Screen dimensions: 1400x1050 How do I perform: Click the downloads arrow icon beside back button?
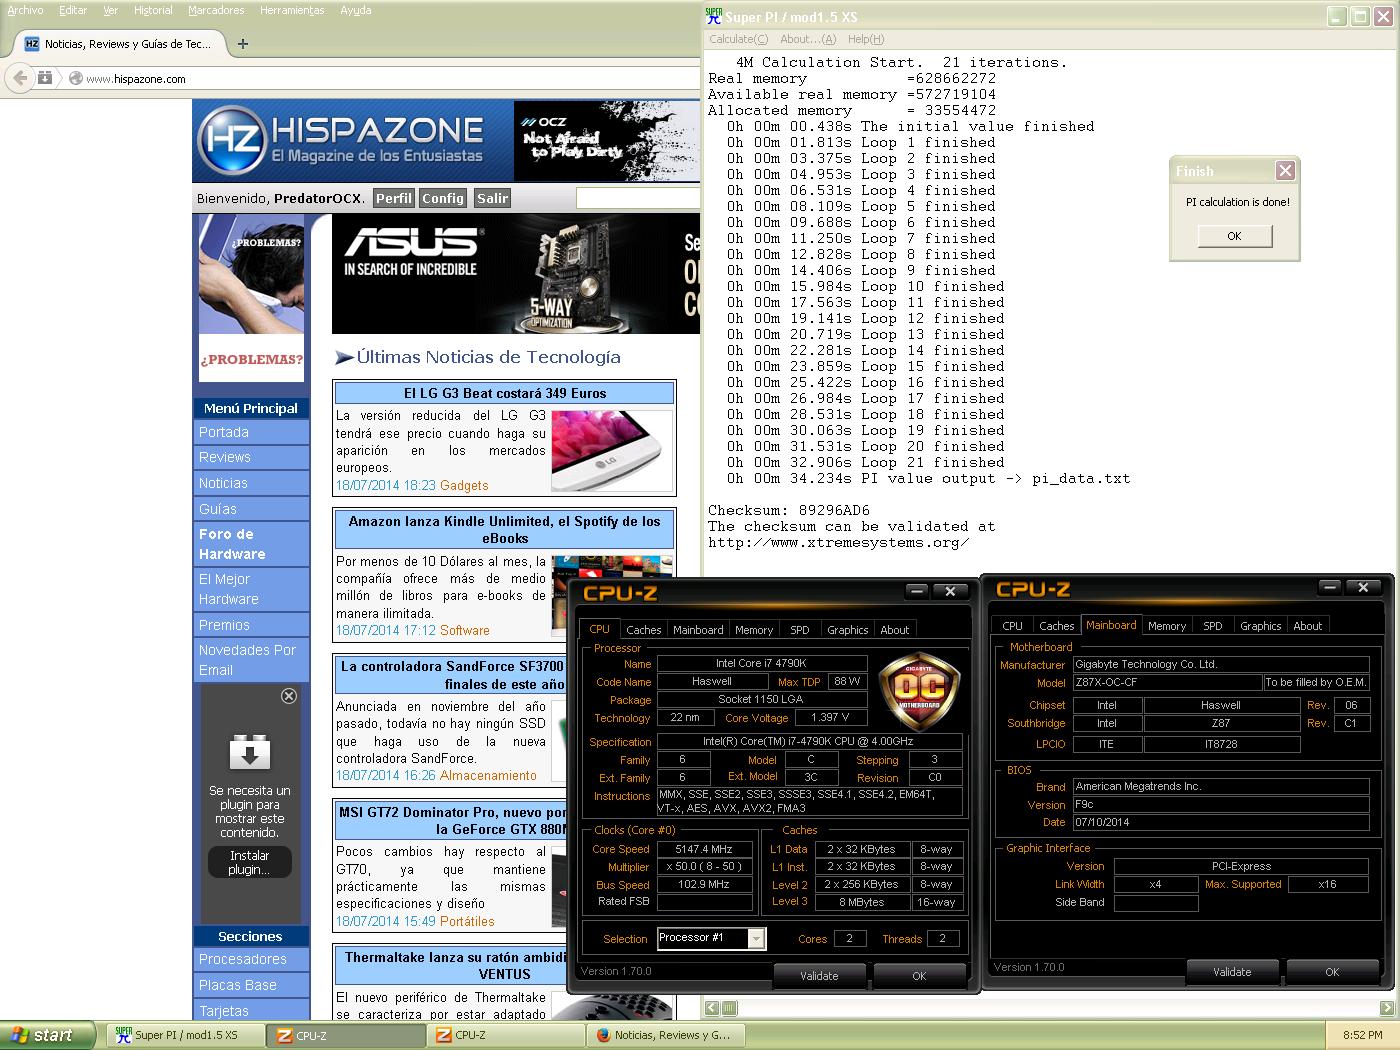pos(45,78)
